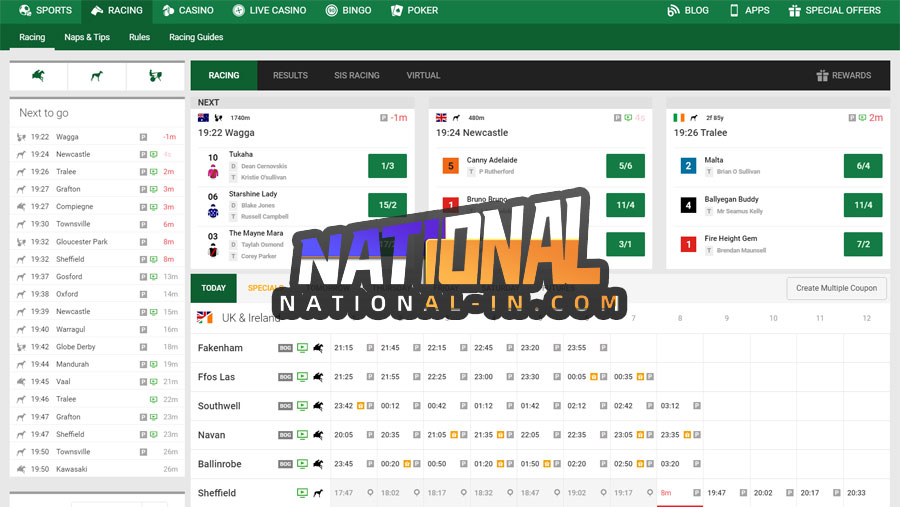Bet on Canny Adelaide at 5/6
This screenshot has height=507, width=900.
point(625,165)
